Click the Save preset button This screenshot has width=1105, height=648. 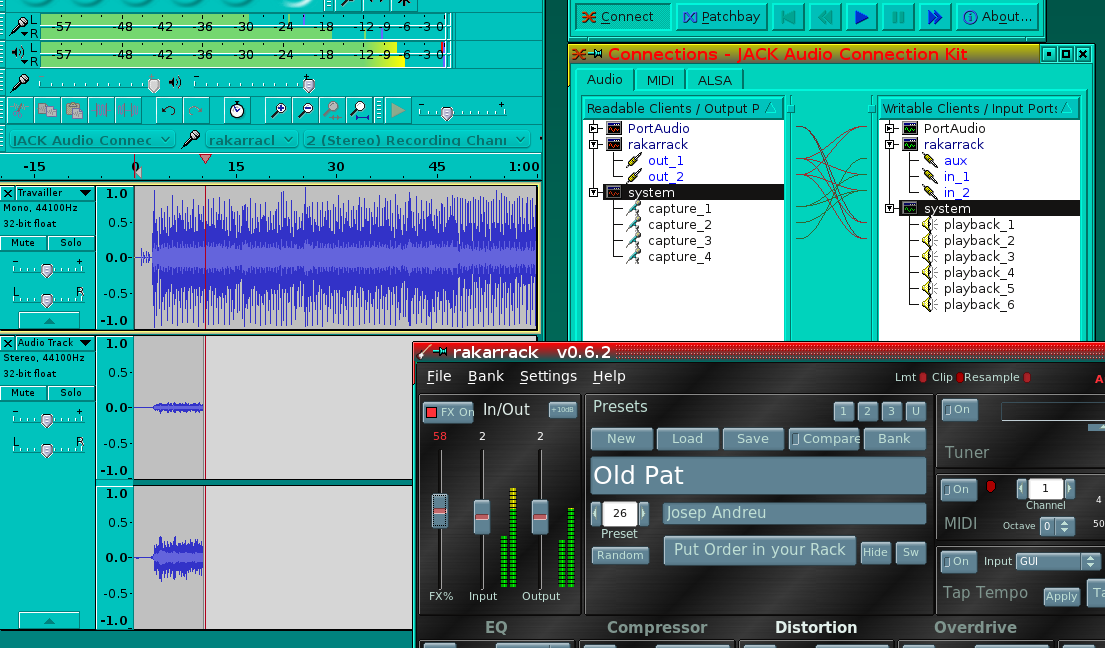pyautogui.click(x=753, y=439)
